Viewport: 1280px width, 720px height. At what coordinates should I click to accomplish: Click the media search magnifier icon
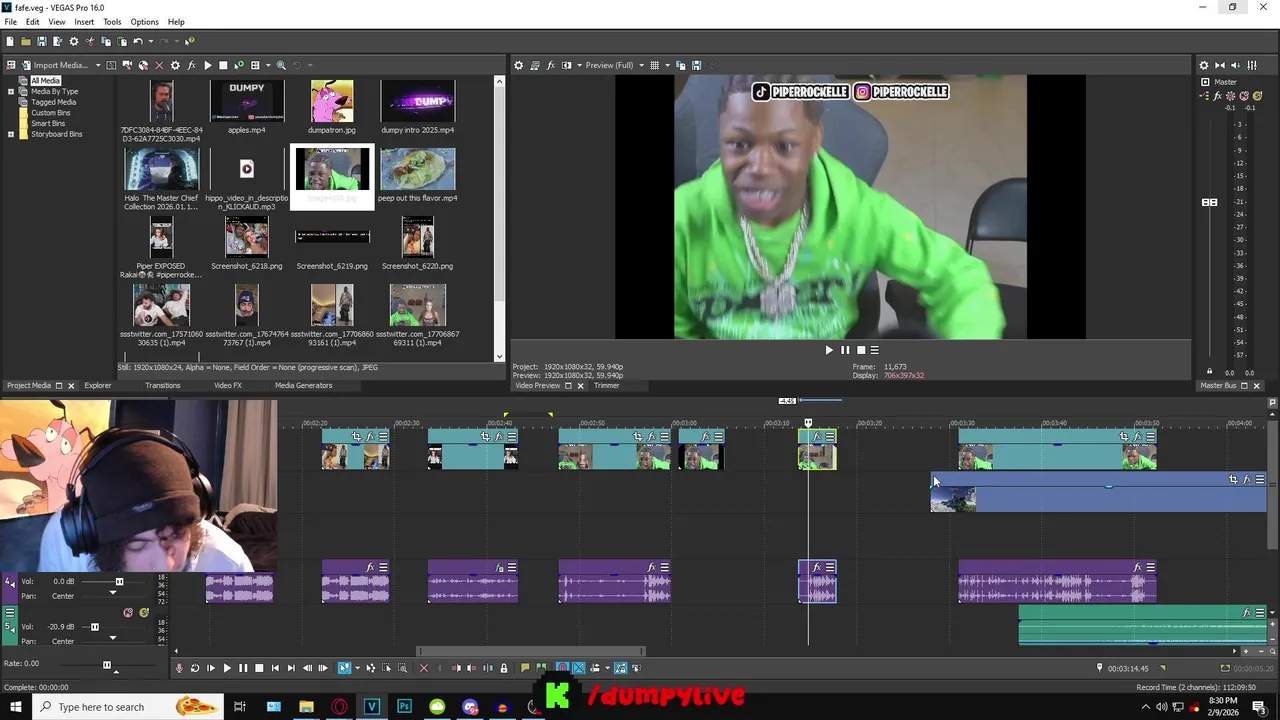[281, 65]
